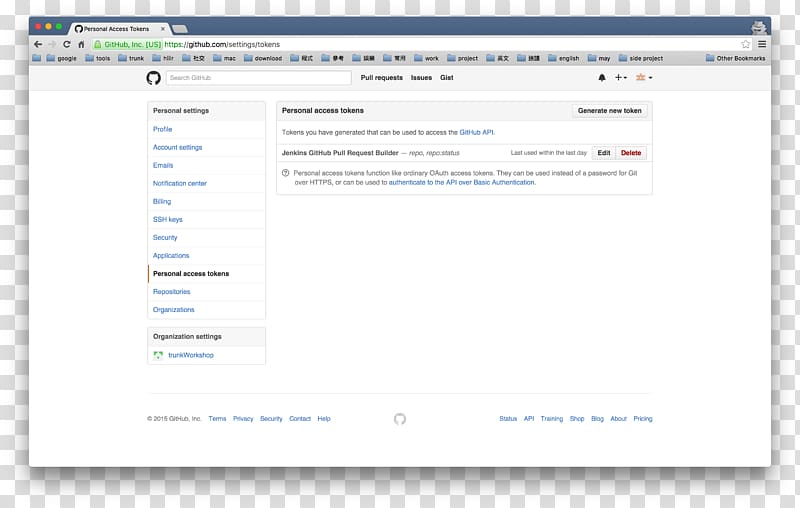Screen dimensions: 800x508
Task: Bookmark page with star icon
Action: (x=745, y=44)
